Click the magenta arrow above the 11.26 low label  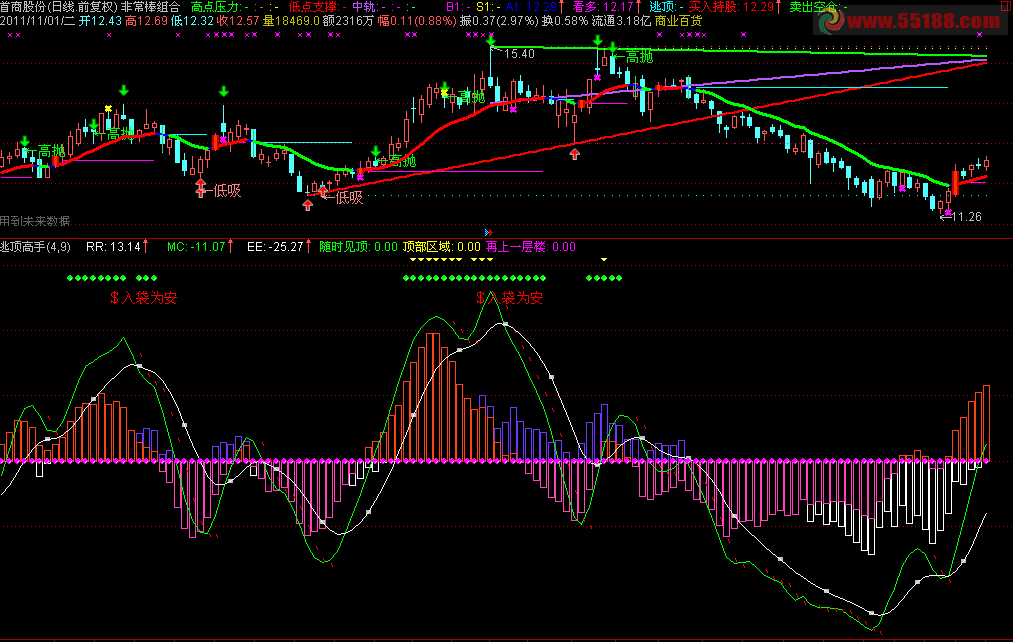(947, 211)
